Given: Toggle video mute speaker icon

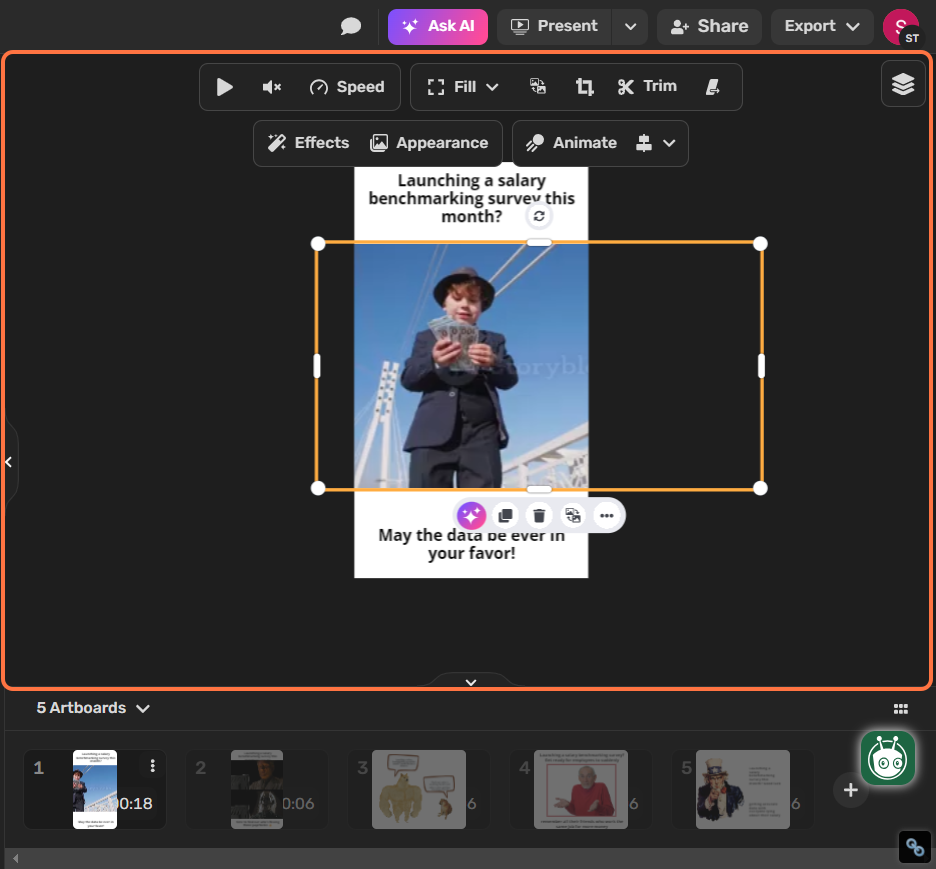Looking at the screenshot, I should (x=272, y=87).
